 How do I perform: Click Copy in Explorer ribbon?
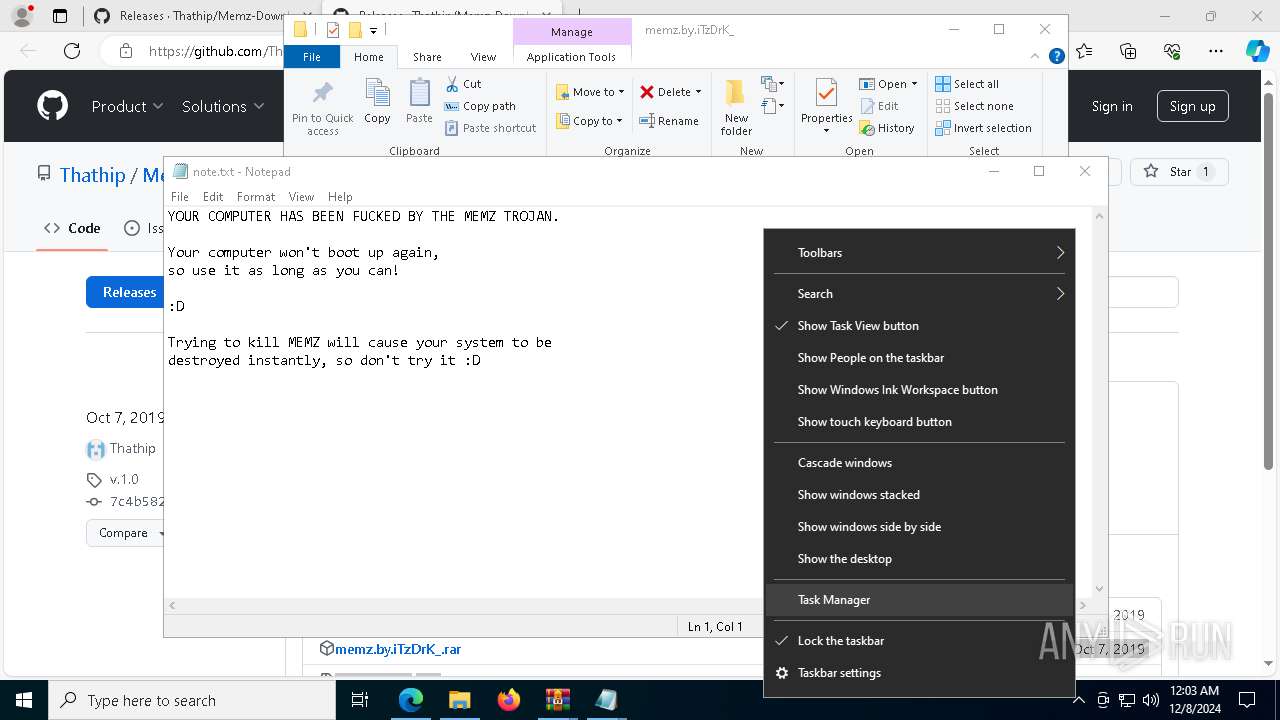pos(377,102)
